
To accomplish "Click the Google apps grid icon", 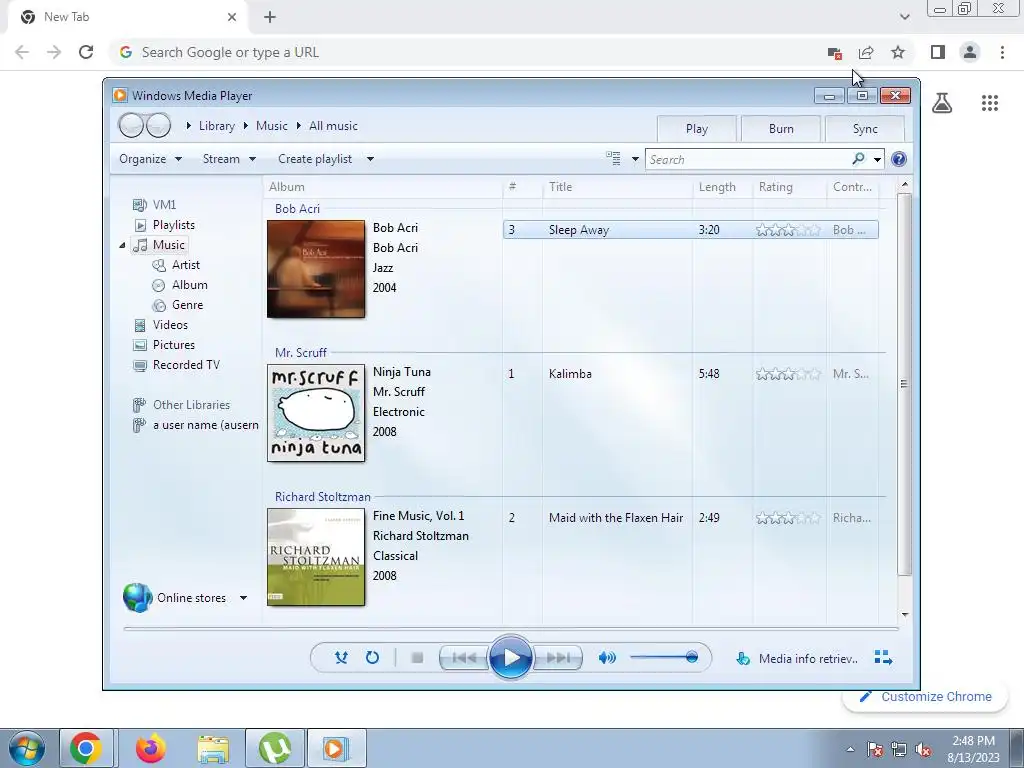I will click(990, 103).
